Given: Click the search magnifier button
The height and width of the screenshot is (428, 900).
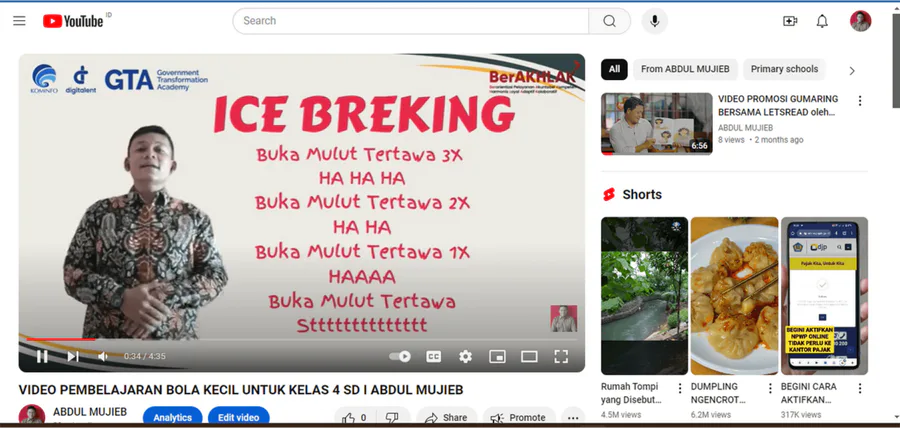Looking at the screenshot, I should pos(609,21).
